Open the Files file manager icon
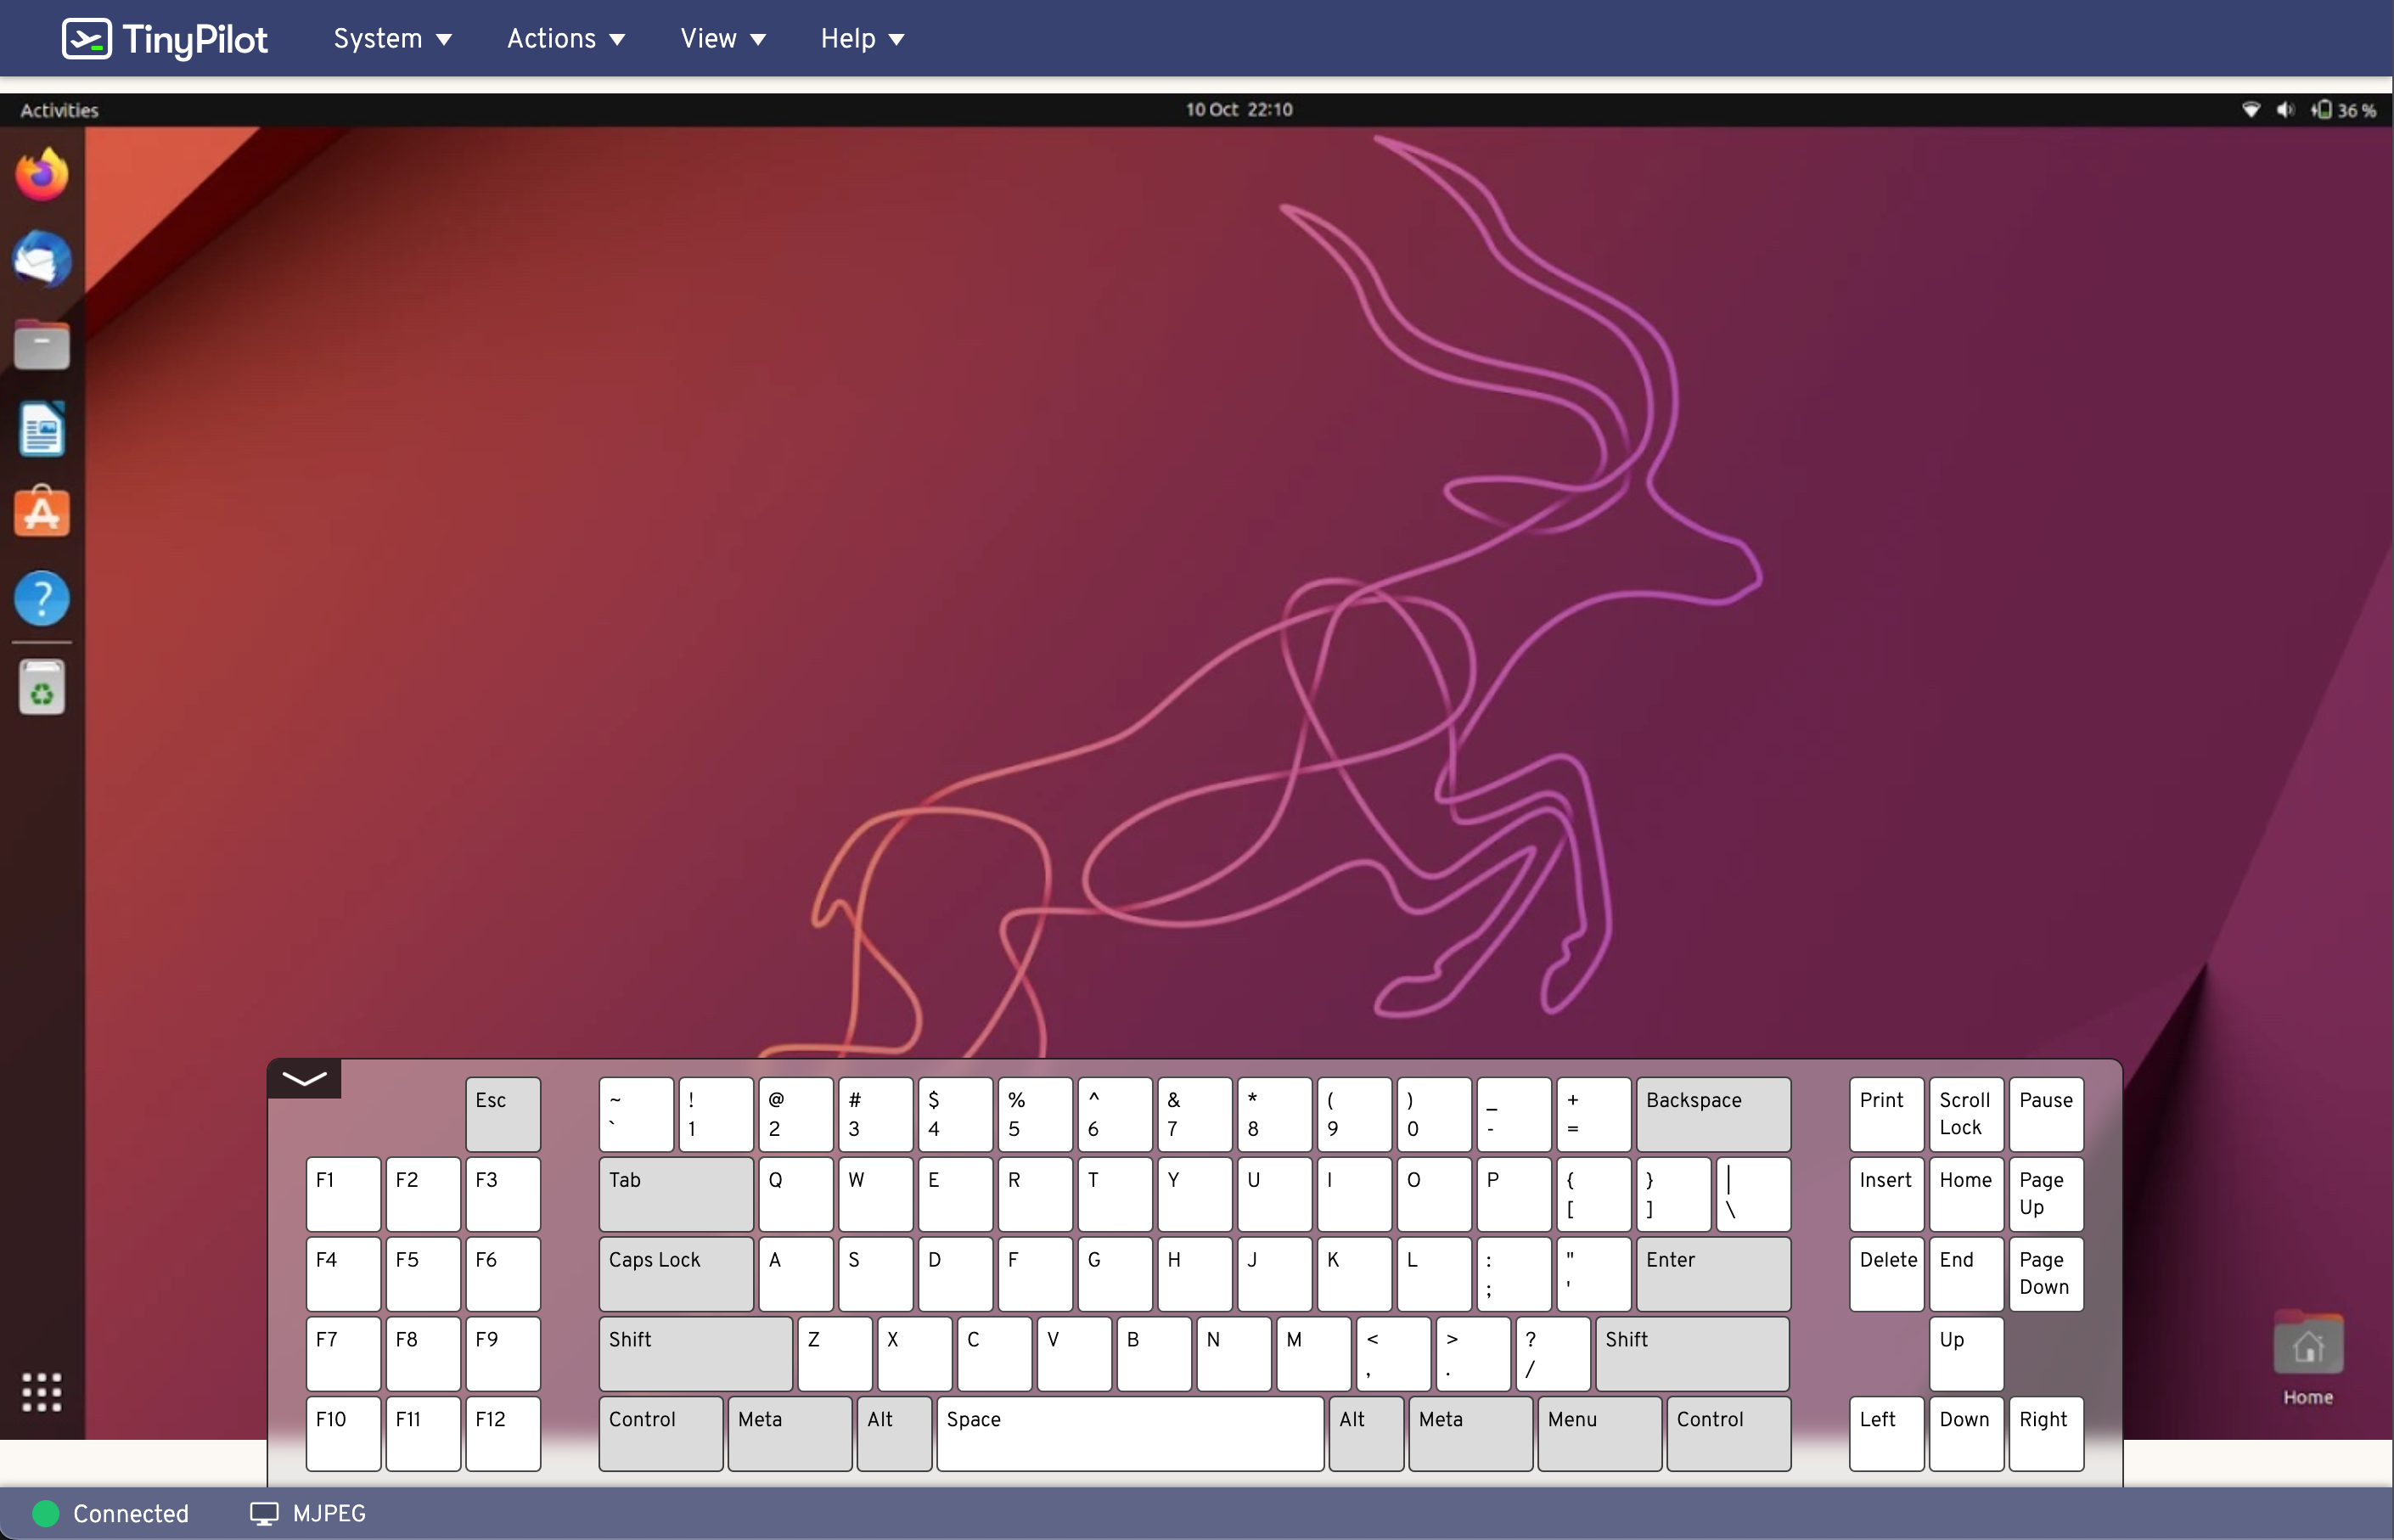The height and width of the screenshot is (1540, 2394). (x=41, y=344)
